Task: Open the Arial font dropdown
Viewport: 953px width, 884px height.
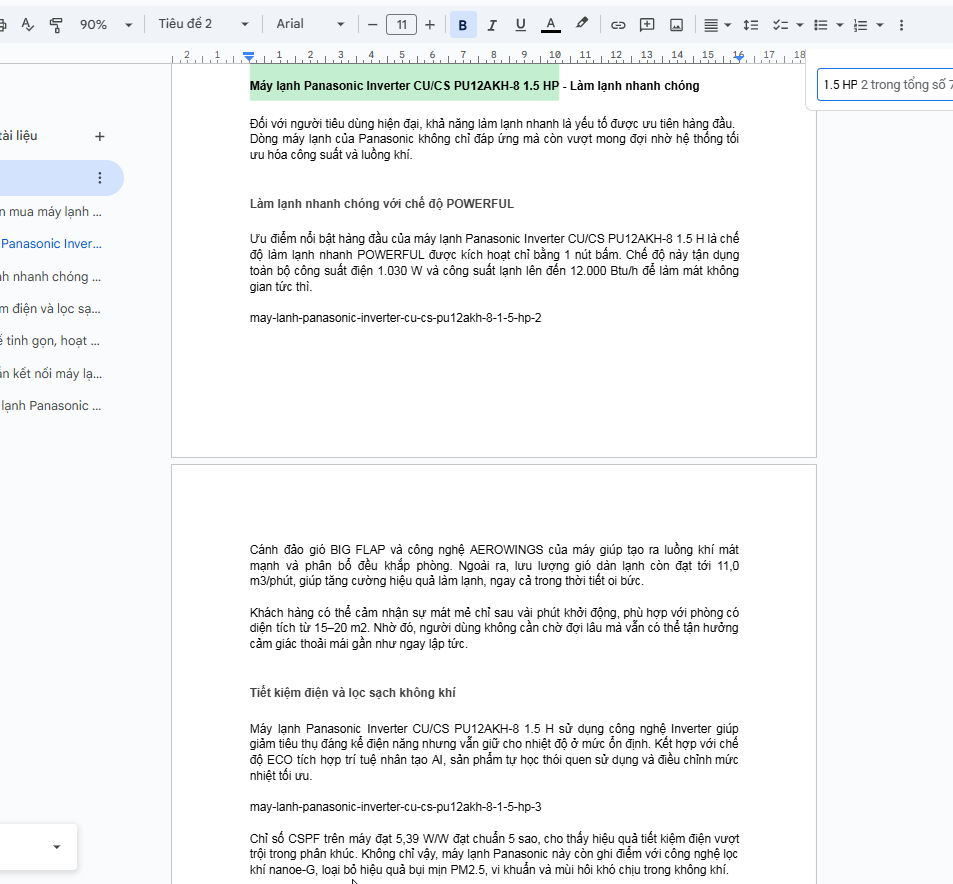Action: pyautogui.click(x=311, y=24)
